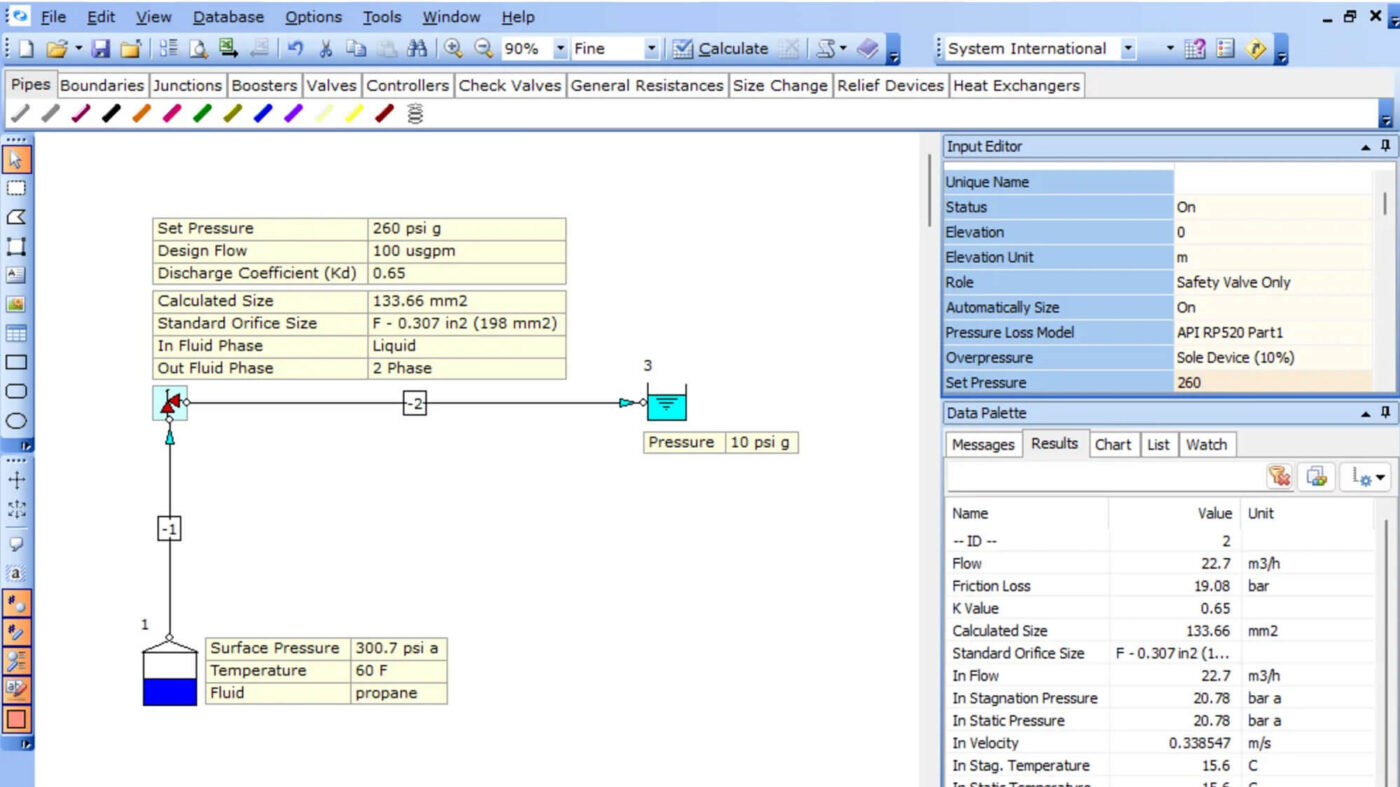1400x787 pixels.
Task: Expand the System International units dropdown
Action: [1128, 49]
